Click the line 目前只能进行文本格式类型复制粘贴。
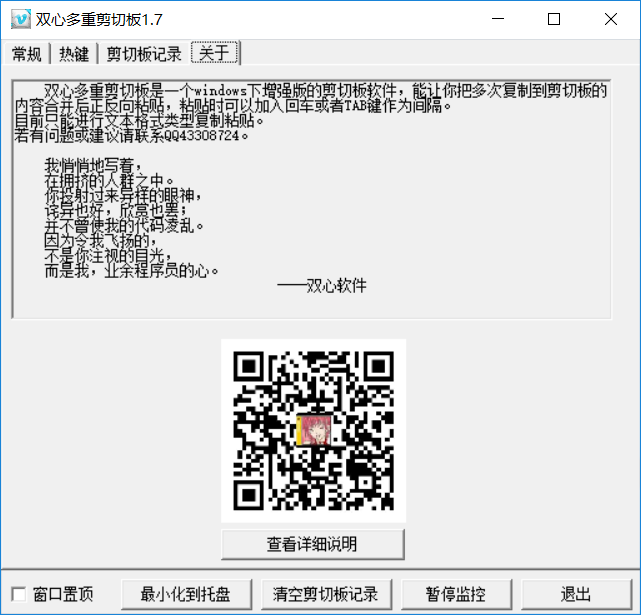The height and width of the screenshot is (615, 641). 139,121
